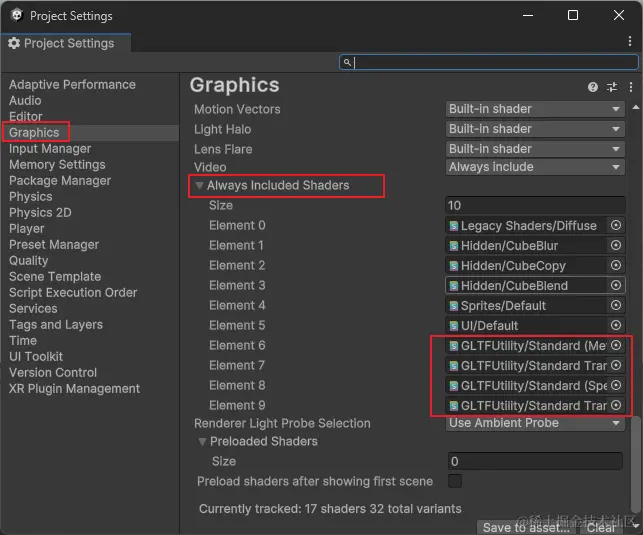Open Version Control settings

53,372
